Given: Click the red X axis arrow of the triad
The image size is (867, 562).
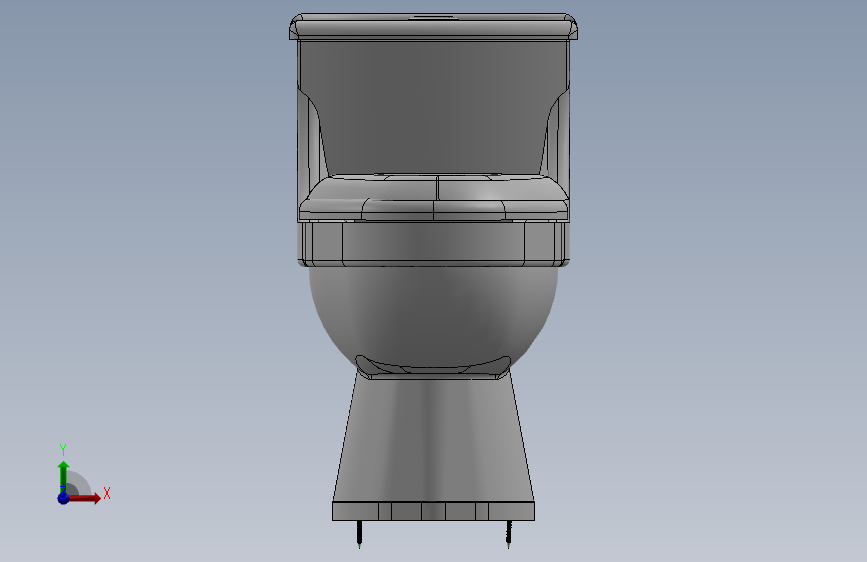Looking at the screenshot, I should click(x=83, y=498).
